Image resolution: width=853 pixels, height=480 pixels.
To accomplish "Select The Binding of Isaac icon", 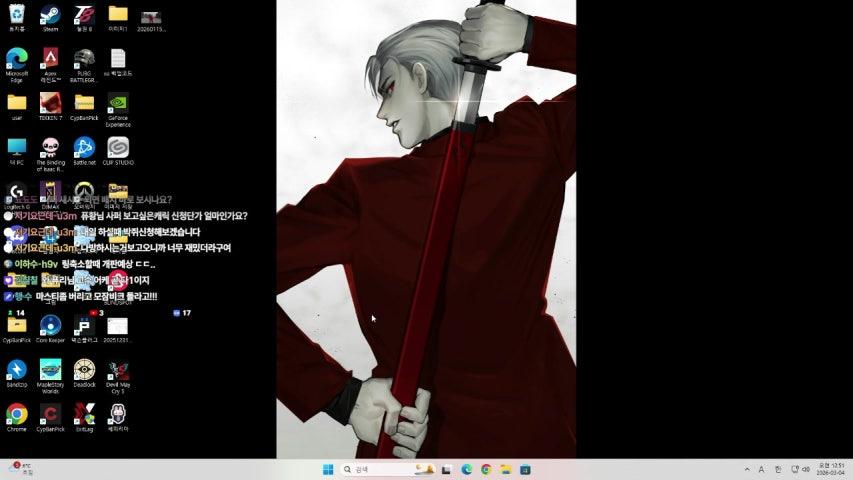I will coord(50,147).
